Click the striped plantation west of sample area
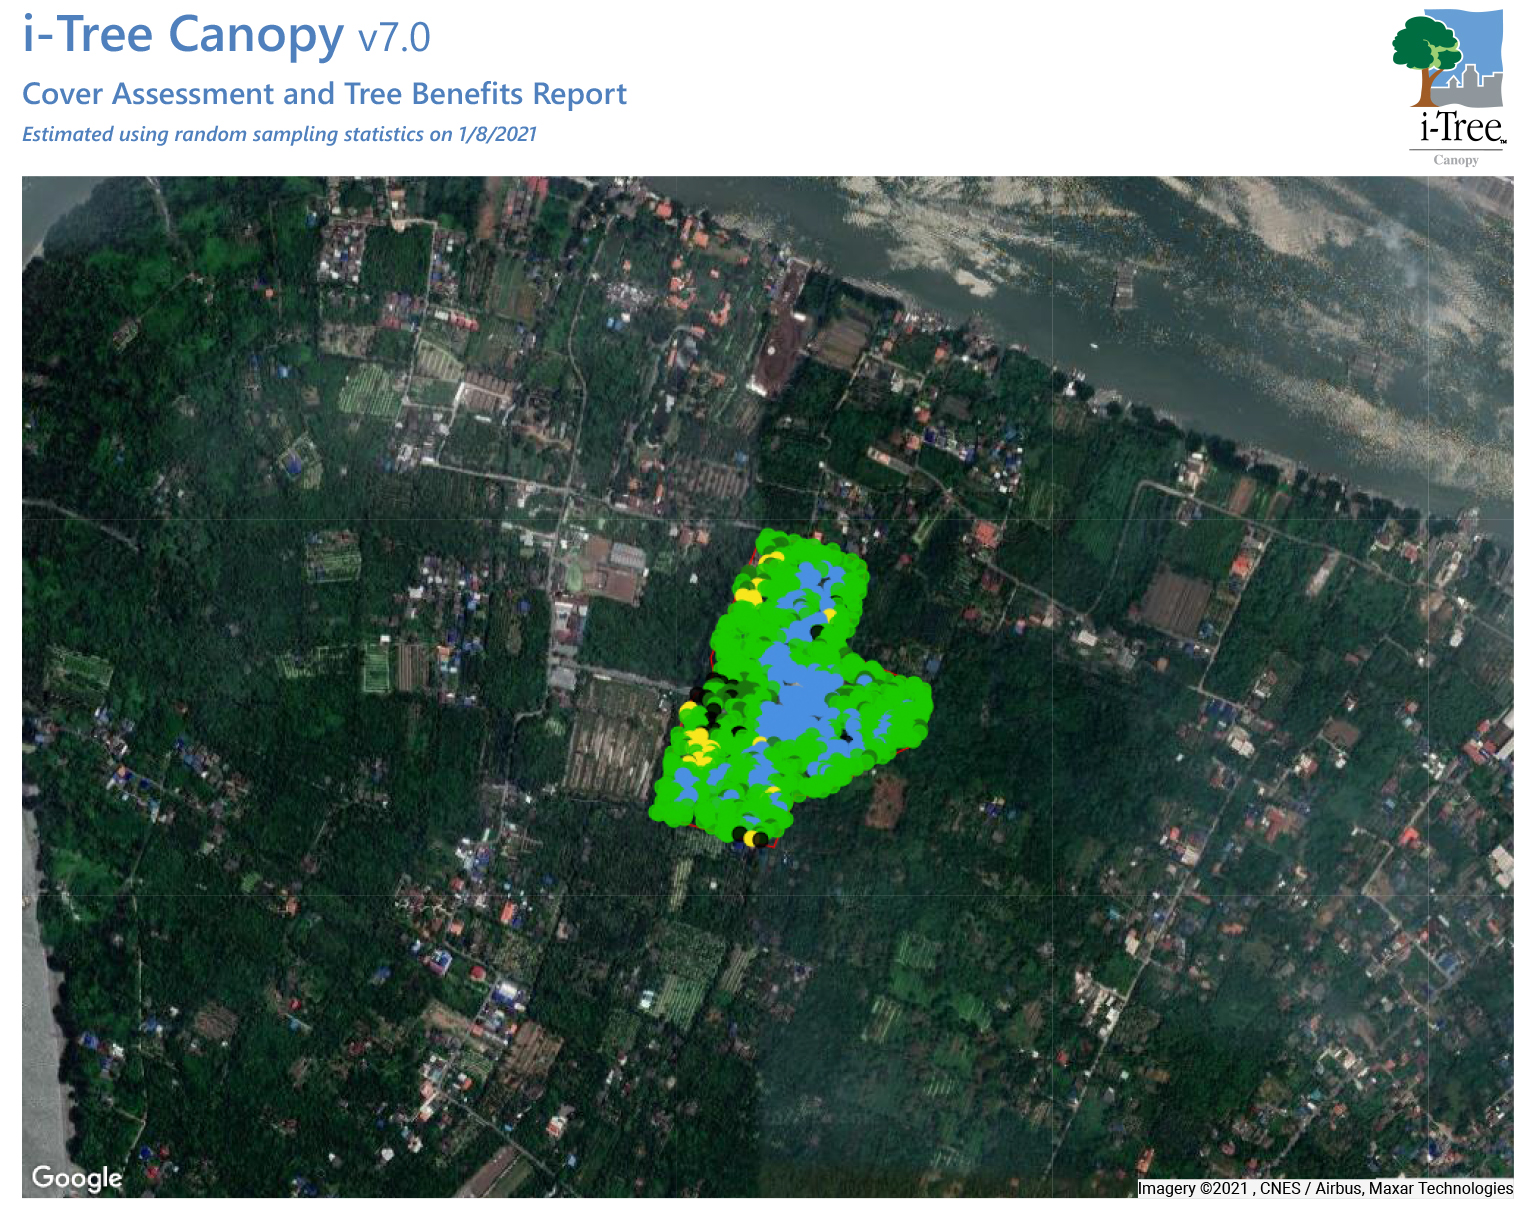The width and height of the screenshot is (1529, 1217). 612,742
